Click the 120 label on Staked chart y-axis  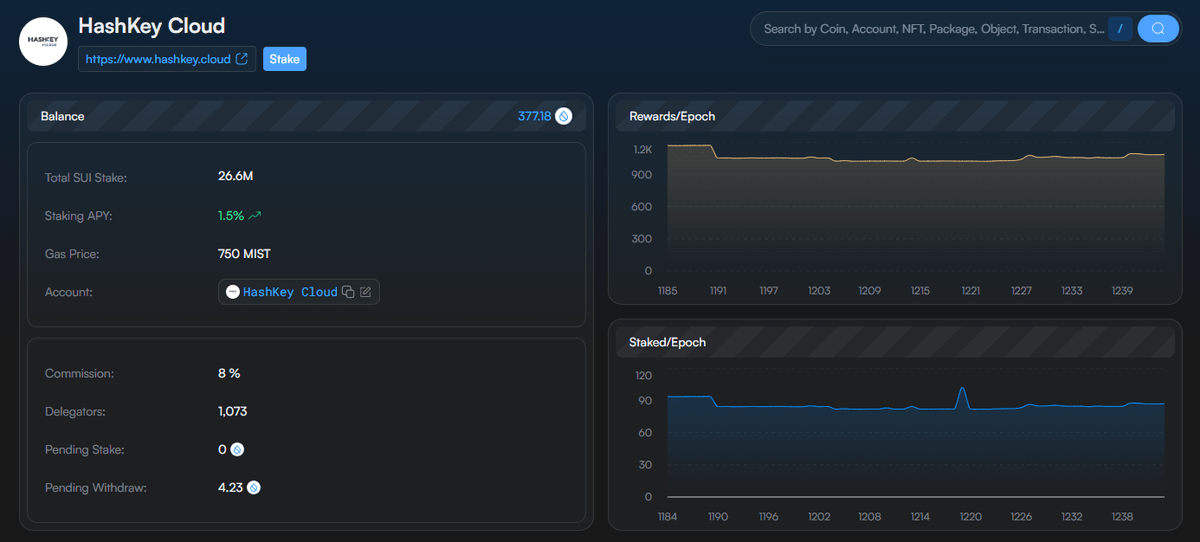point(643,376)
